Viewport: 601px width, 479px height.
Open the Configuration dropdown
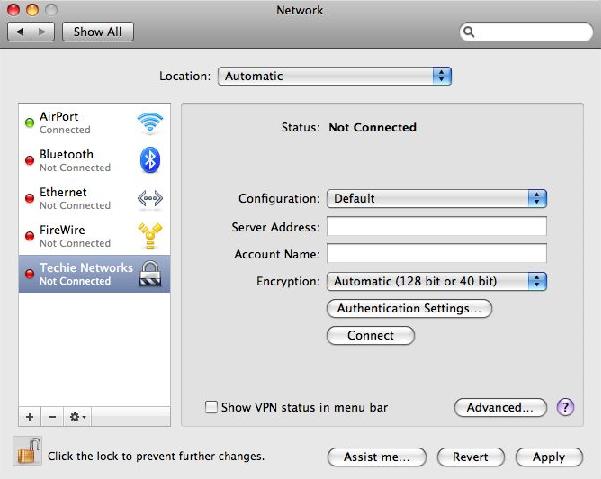pos(437,198)
